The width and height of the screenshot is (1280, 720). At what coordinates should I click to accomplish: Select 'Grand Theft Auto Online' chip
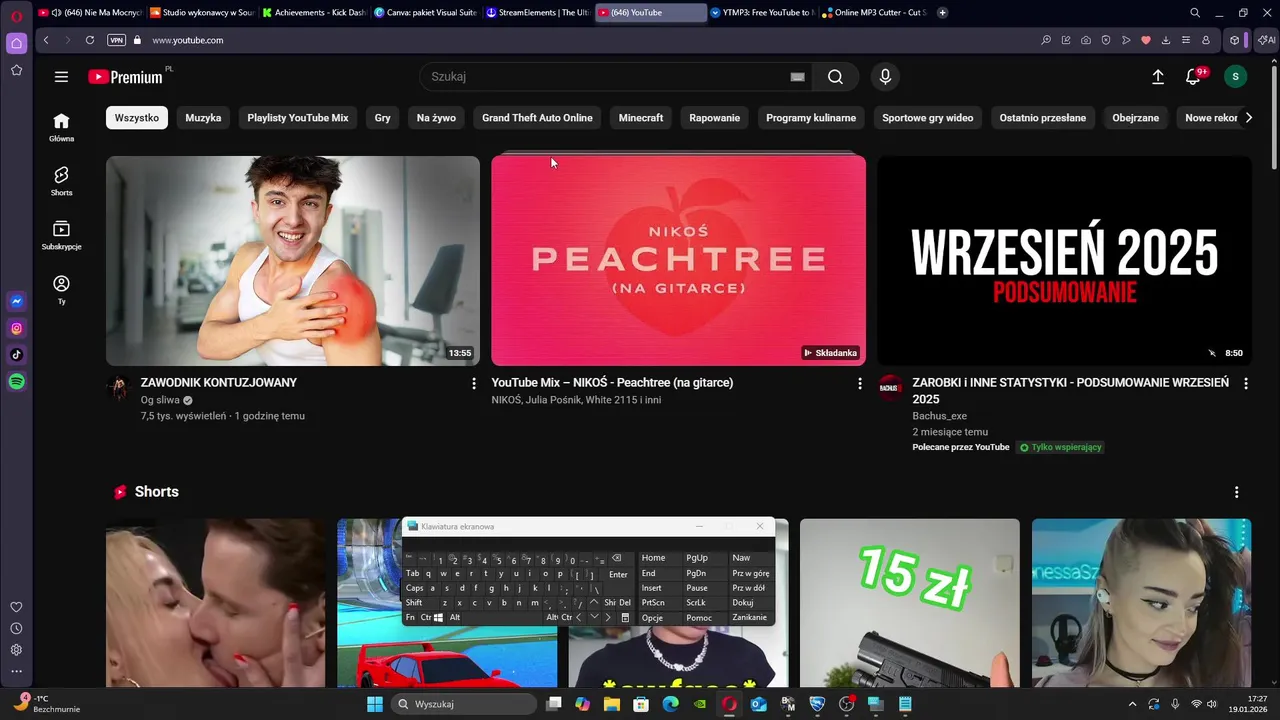537,118
